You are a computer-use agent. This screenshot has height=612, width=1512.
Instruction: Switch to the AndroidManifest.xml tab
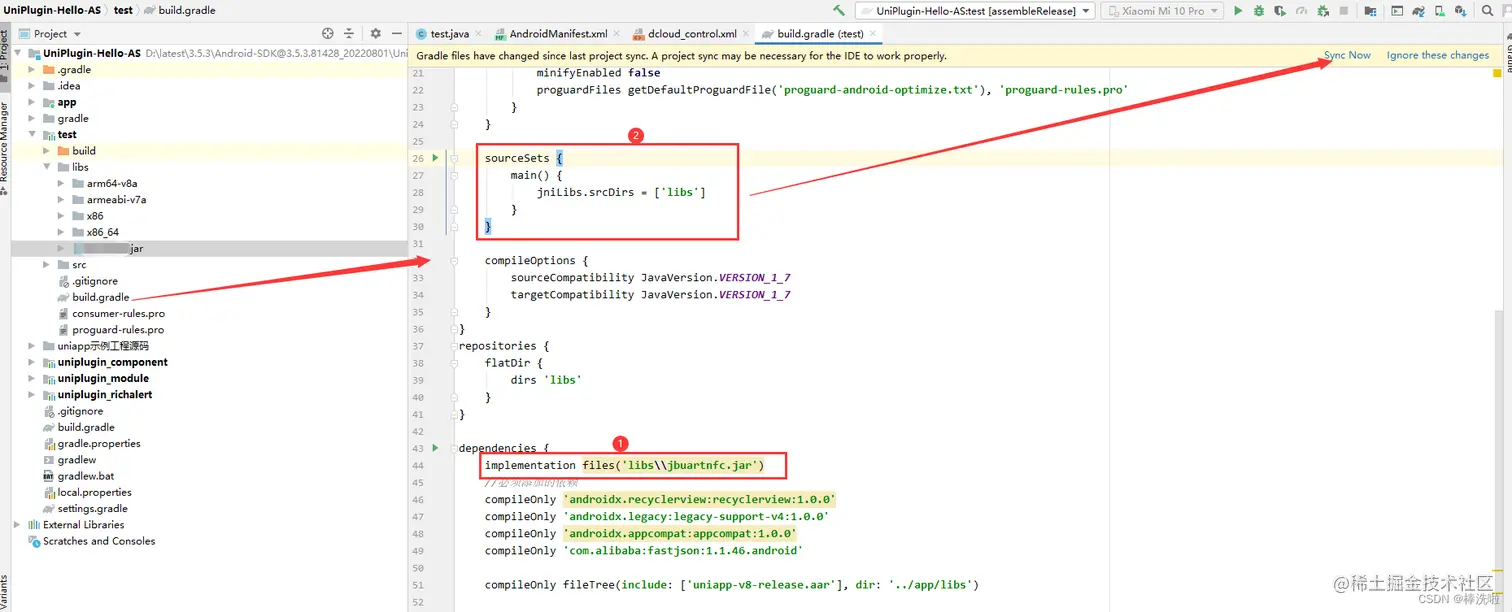click(554, 34)
